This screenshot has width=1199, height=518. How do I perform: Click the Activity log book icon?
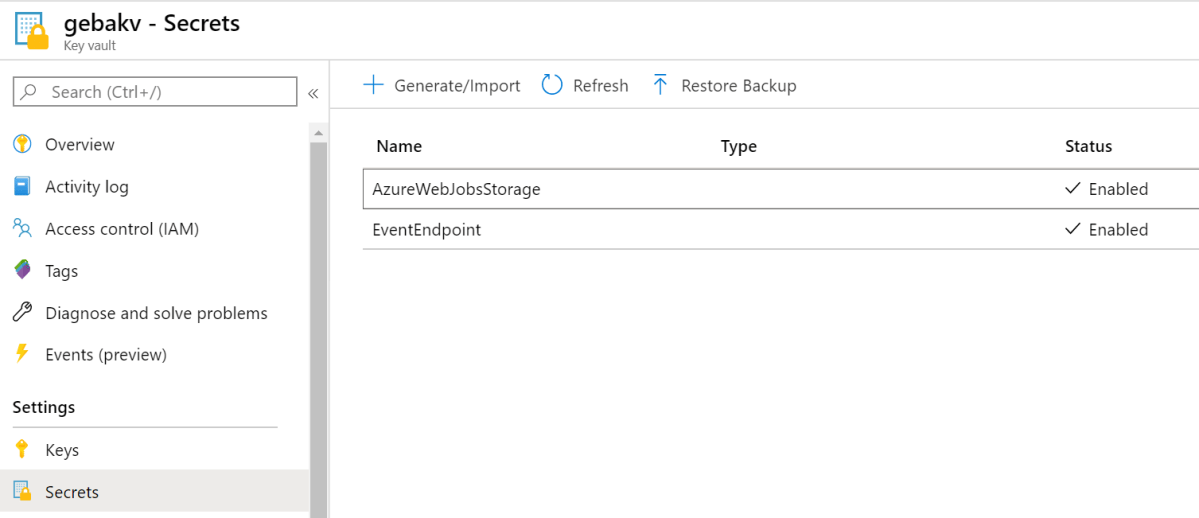(x=22, y=186)
